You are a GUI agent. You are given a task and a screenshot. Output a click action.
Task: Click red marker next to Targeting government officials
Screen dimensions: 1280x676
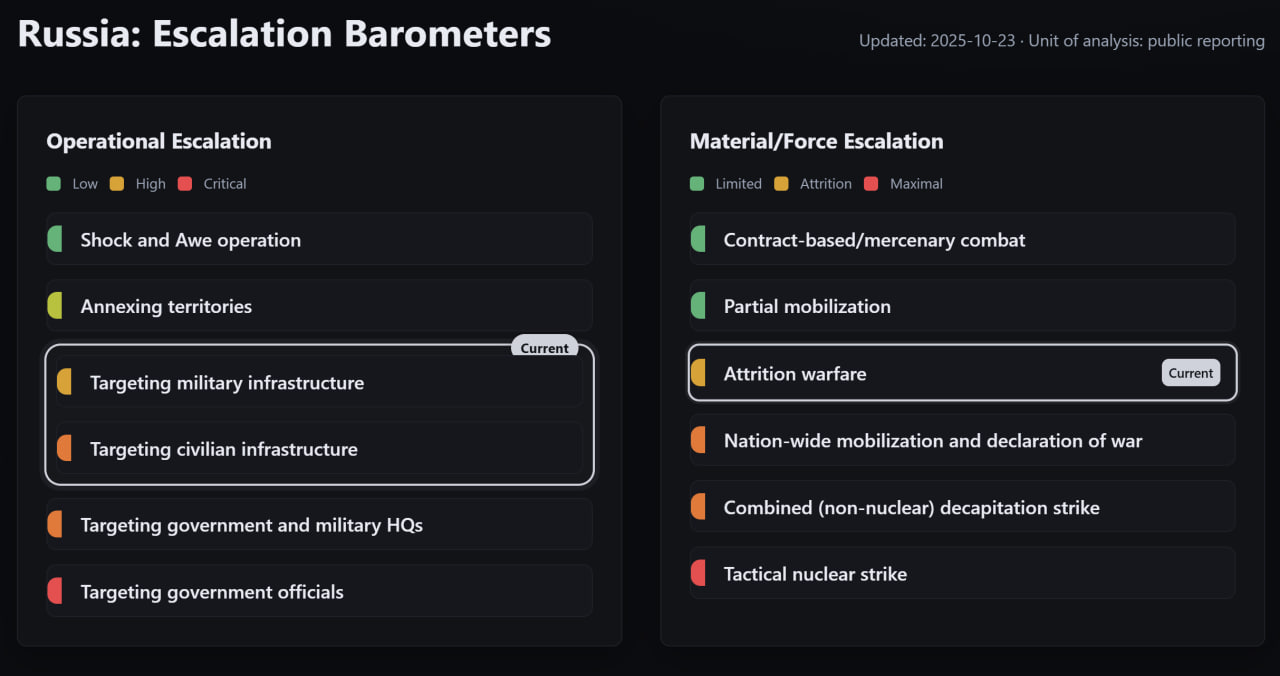click(55, 592)
